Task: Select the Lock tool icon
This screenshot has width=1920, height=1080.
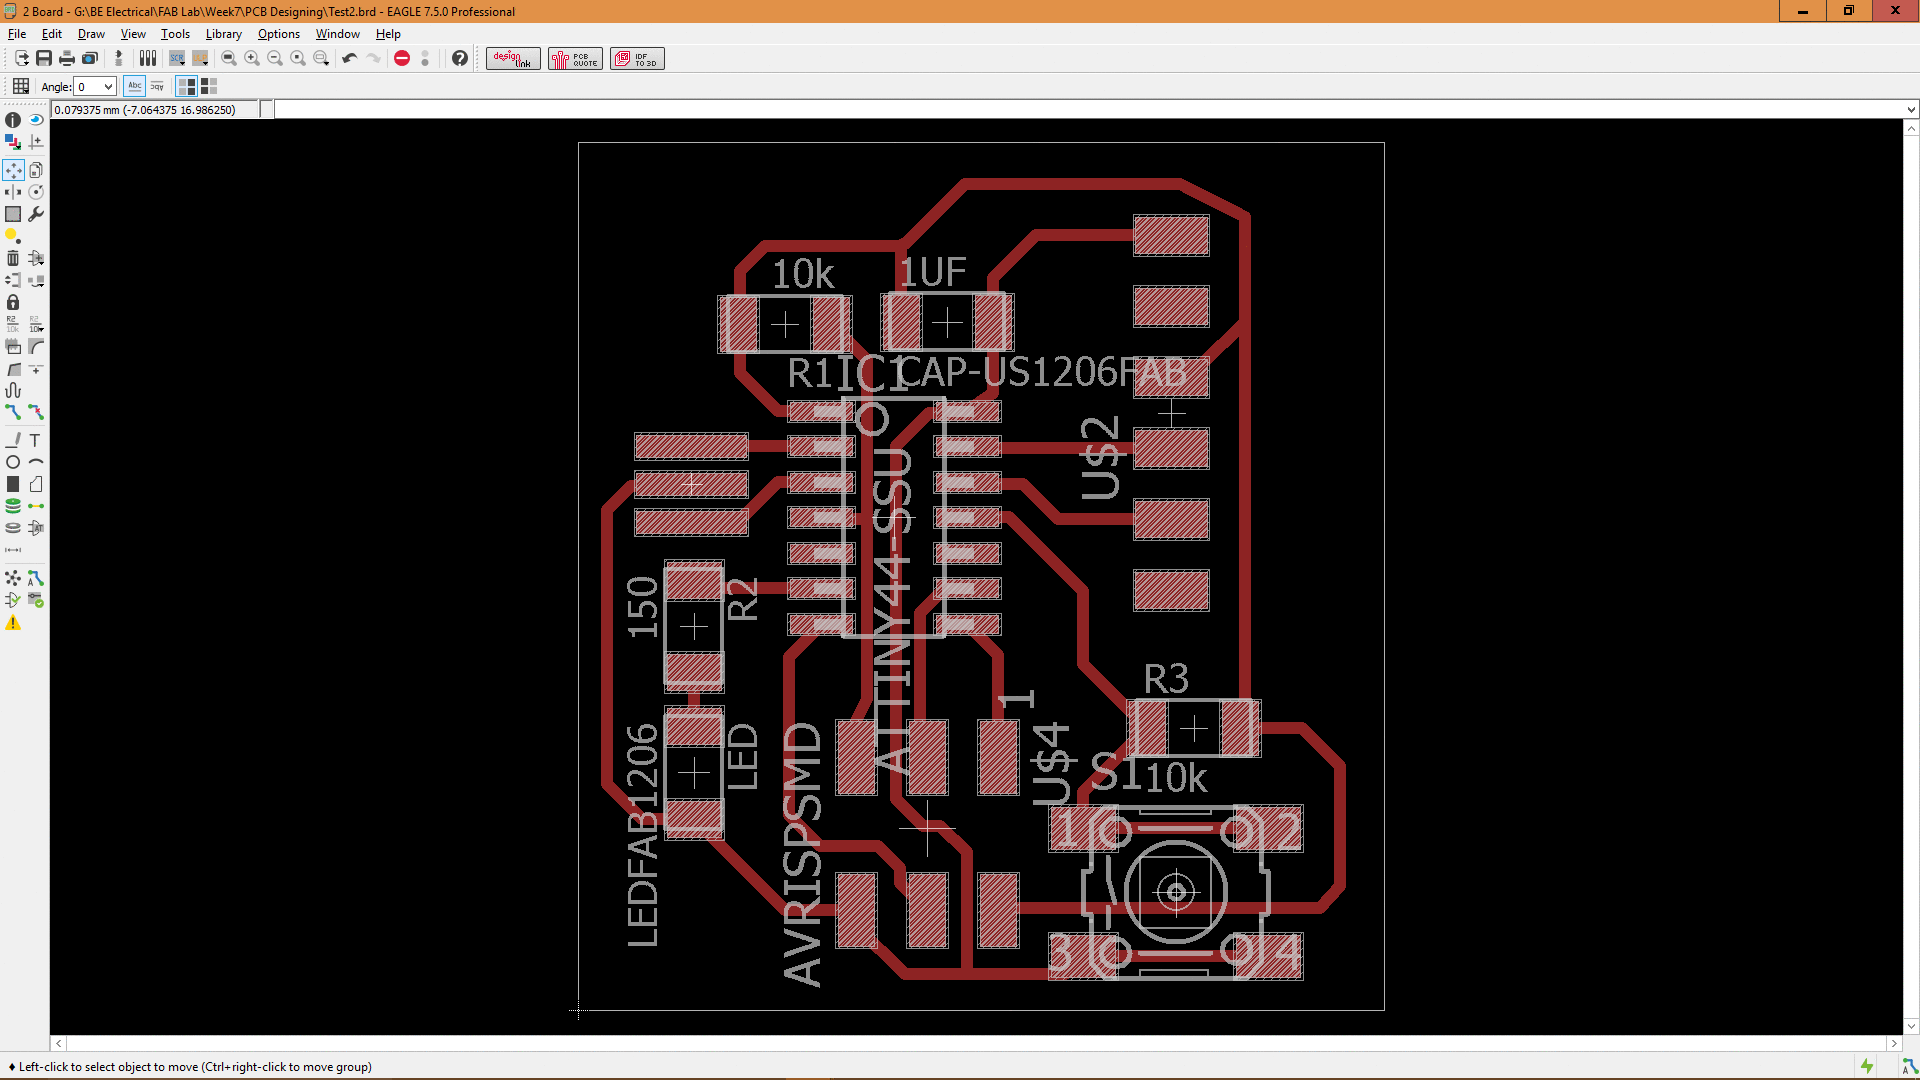Action: 13,302
